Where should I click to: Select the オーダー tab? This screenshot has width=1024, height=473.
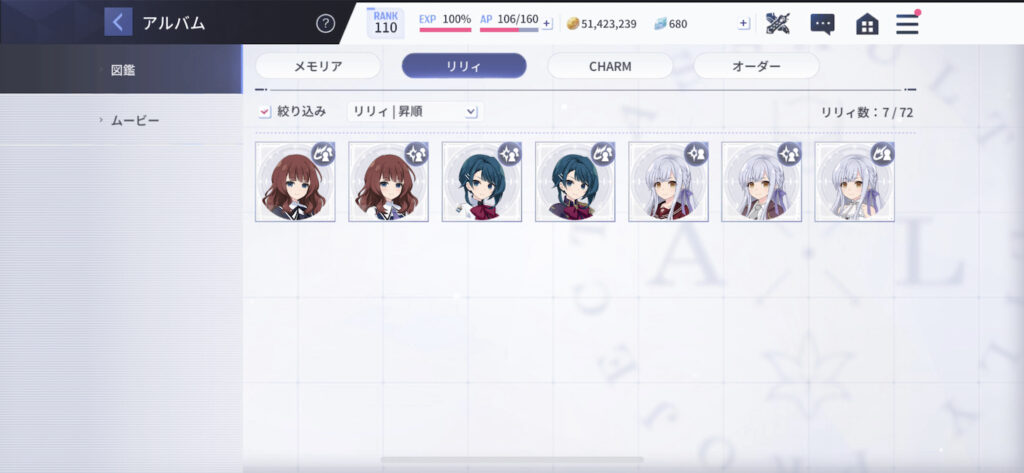[x=756, y=66]
